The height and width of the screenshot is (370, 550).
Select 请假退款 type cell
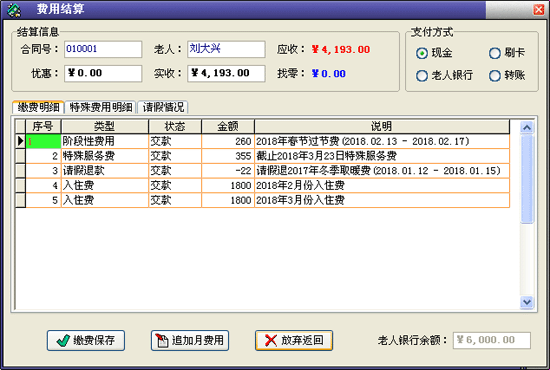105,171
